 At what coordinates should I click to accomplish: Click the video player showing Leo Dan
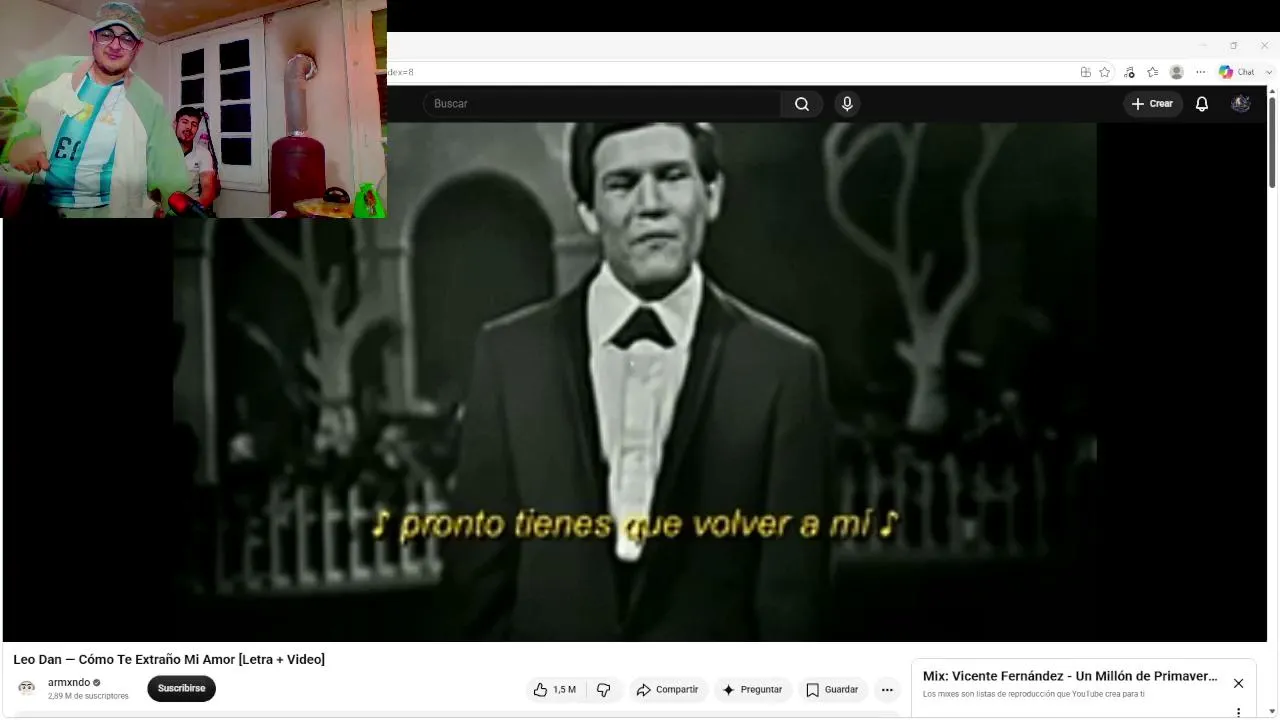coord(634,382)
